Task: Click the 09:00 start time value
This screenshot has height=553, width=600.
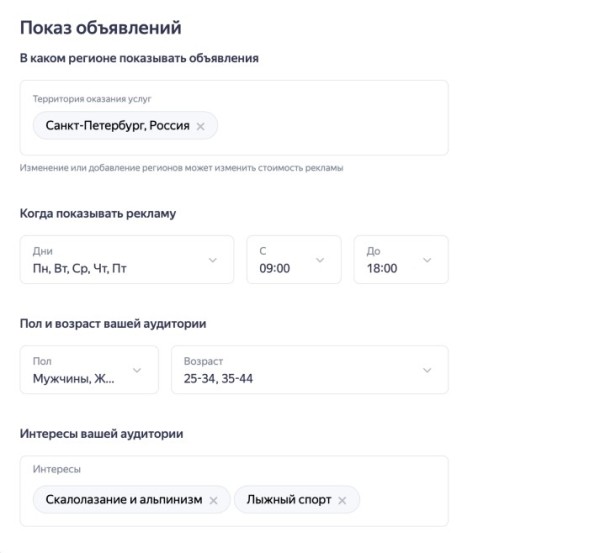Action: 274,268
